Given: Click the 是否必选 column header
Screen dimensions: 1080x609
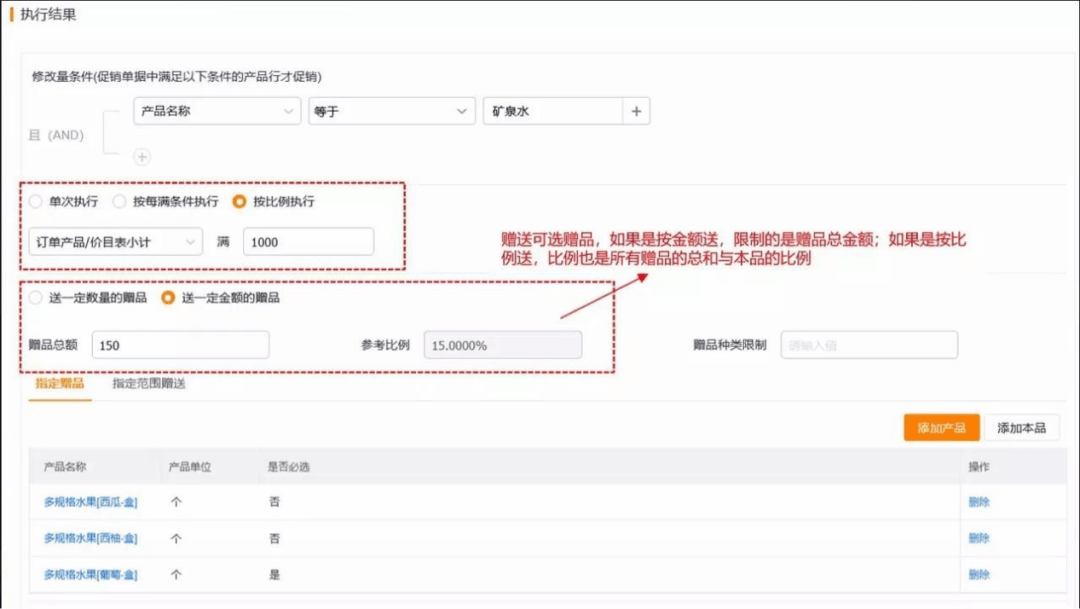Looking at the screenshot, I should point(289,467).
